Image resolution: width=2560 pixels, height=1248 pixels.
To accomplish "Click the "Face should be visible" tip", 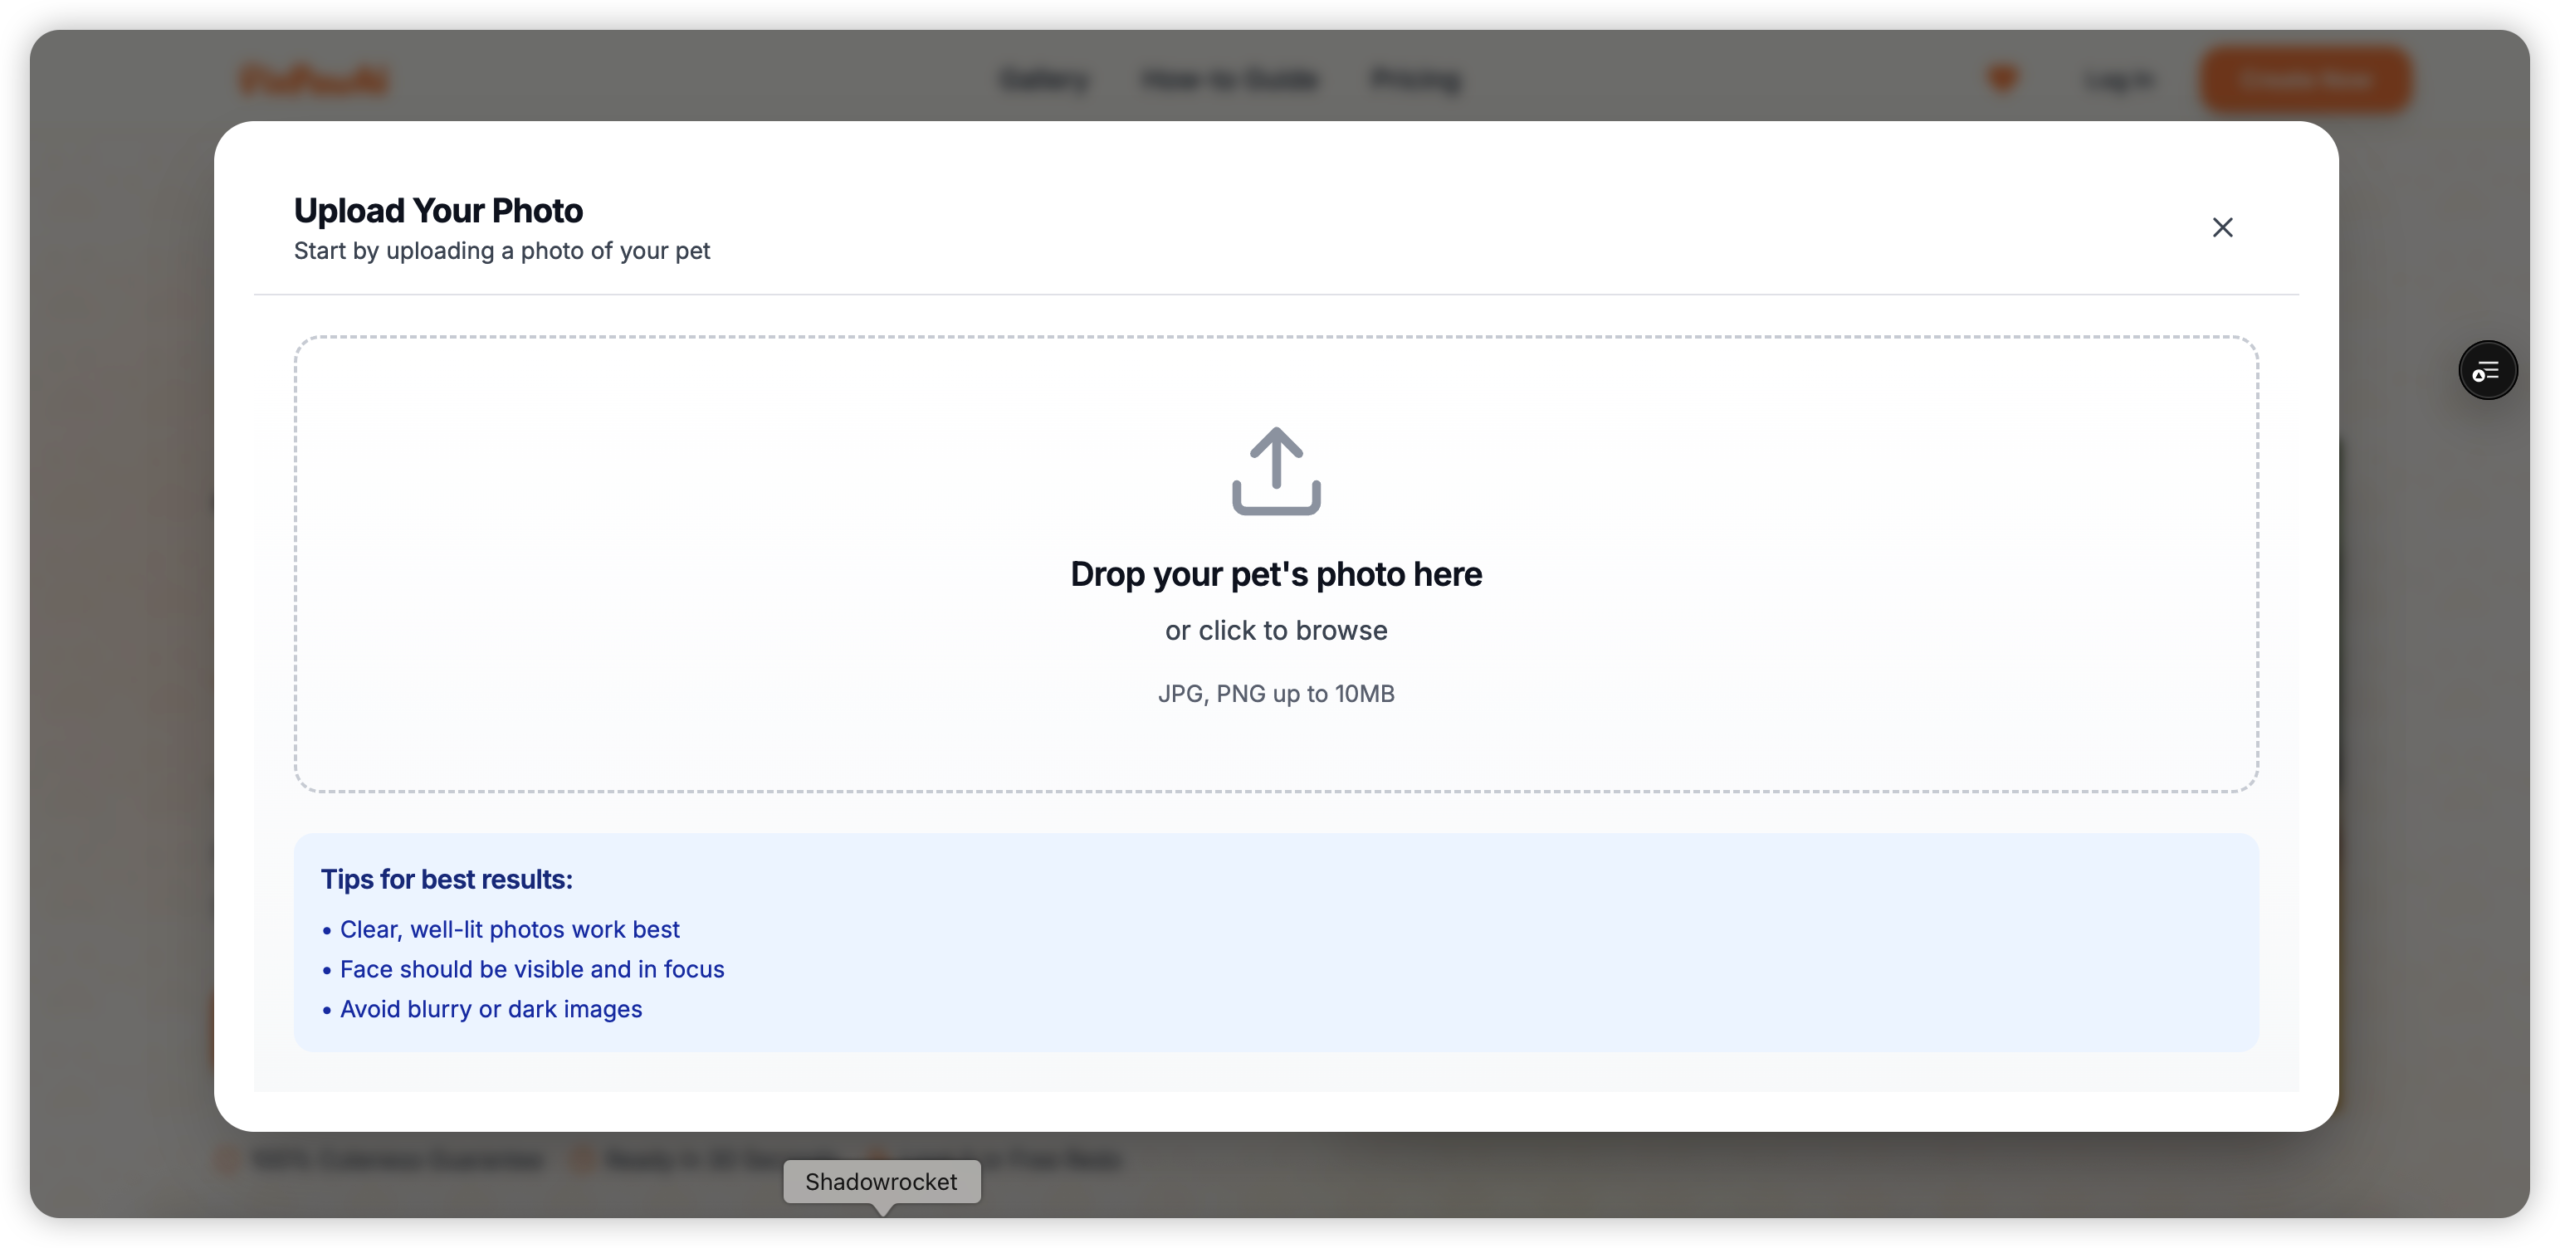I will pyautogui.click(x=532, y=970).
